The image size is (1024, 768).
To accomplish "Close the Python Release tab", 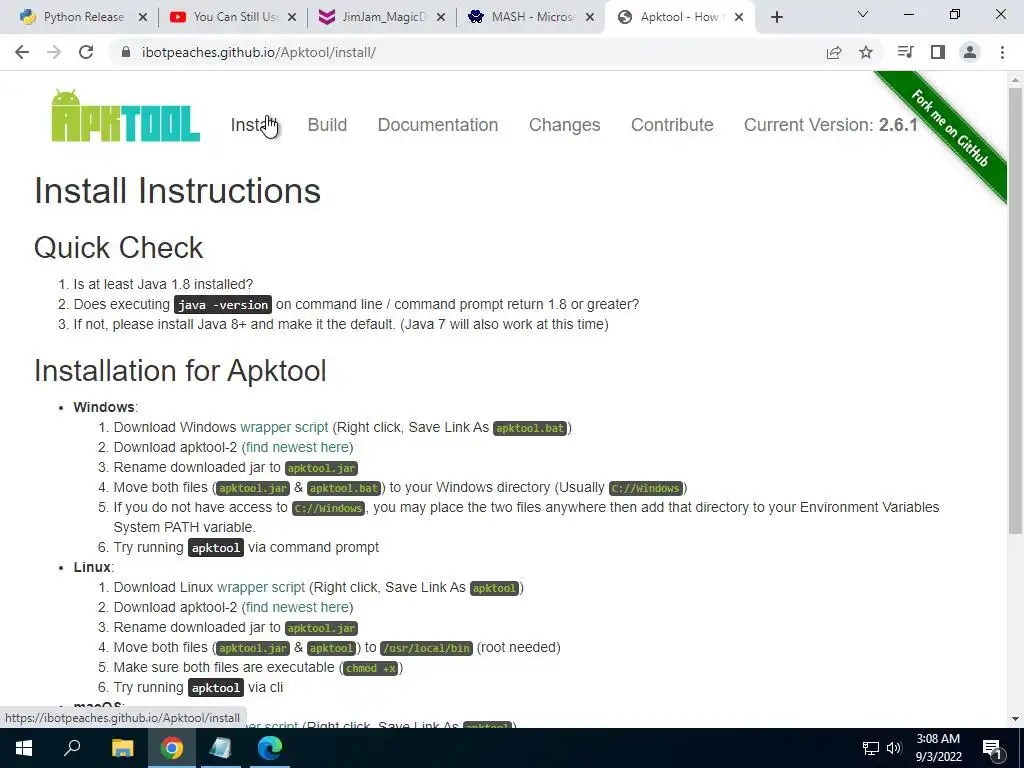I will coord(143,18).
